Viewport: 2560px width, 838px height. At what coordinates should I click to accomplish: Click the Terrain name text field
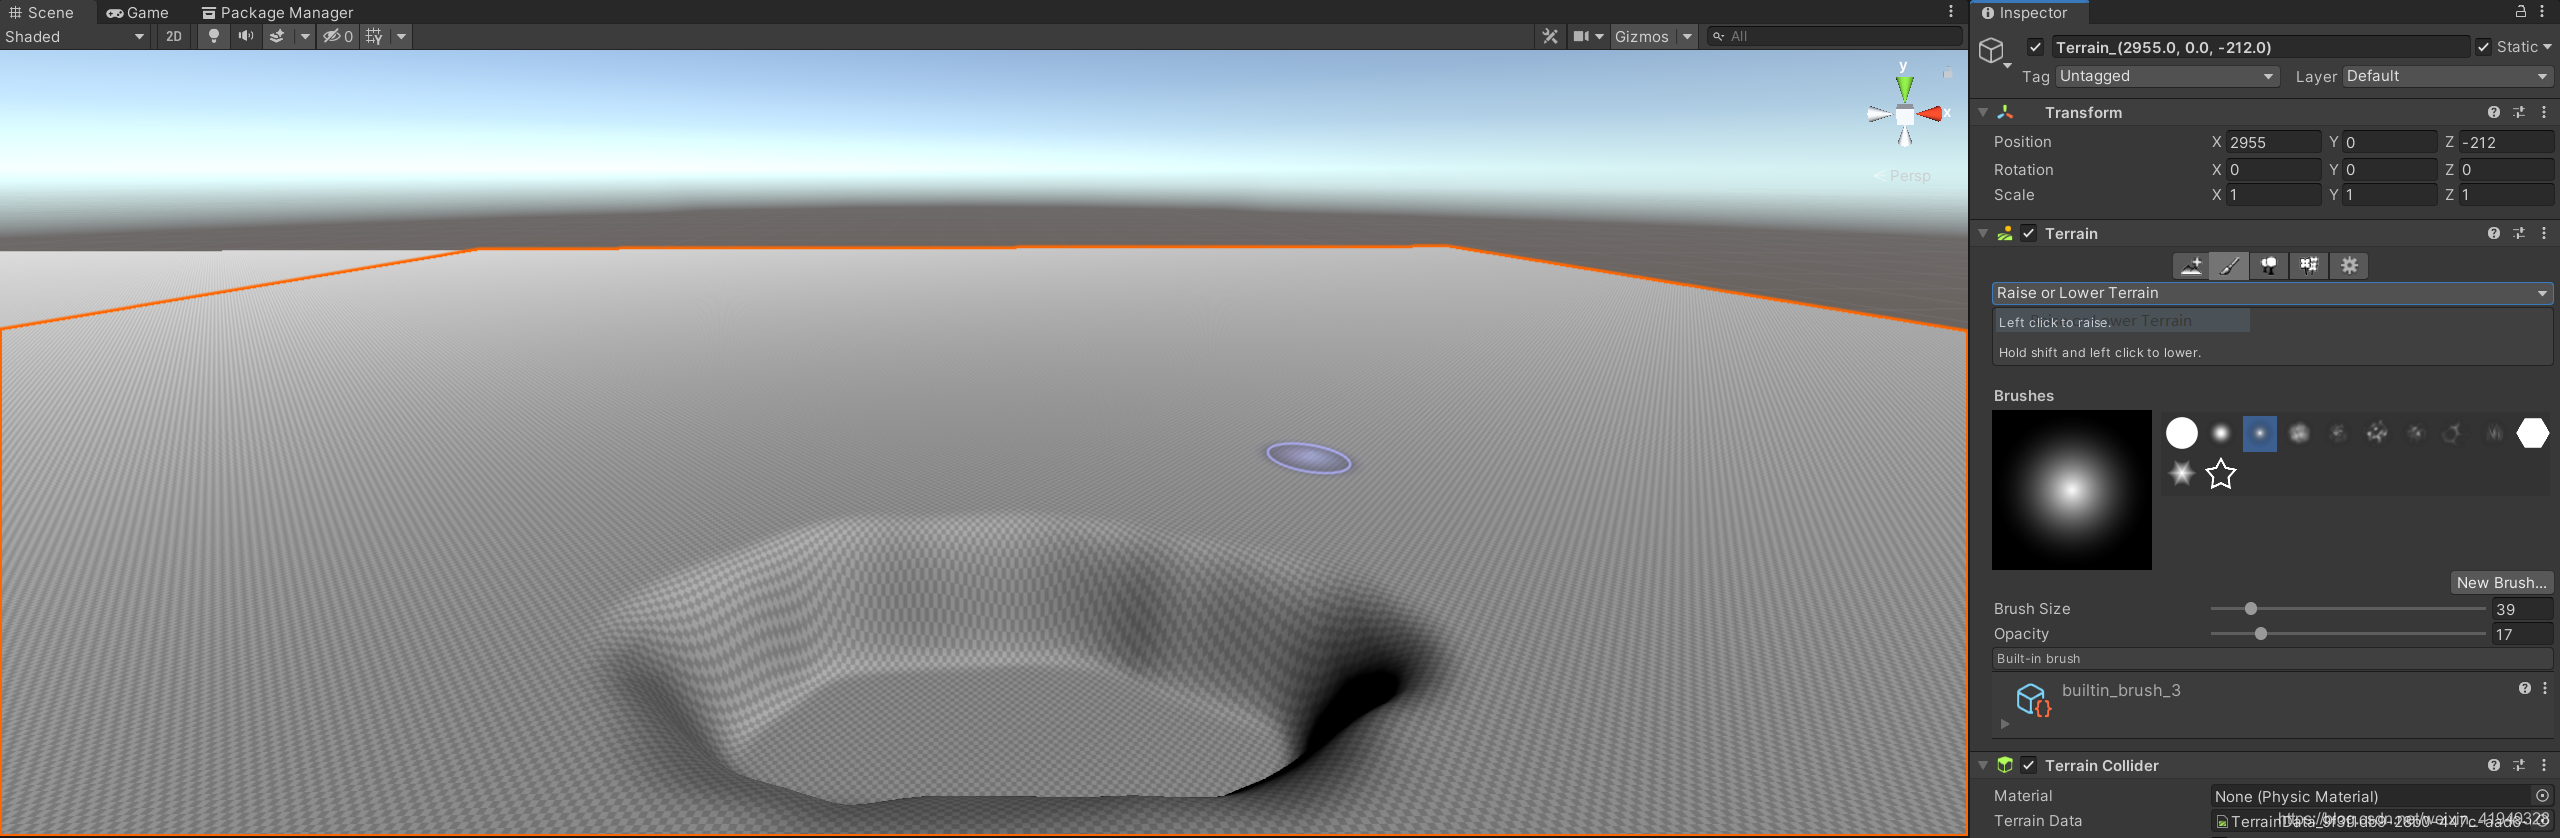coord(2261,47)
